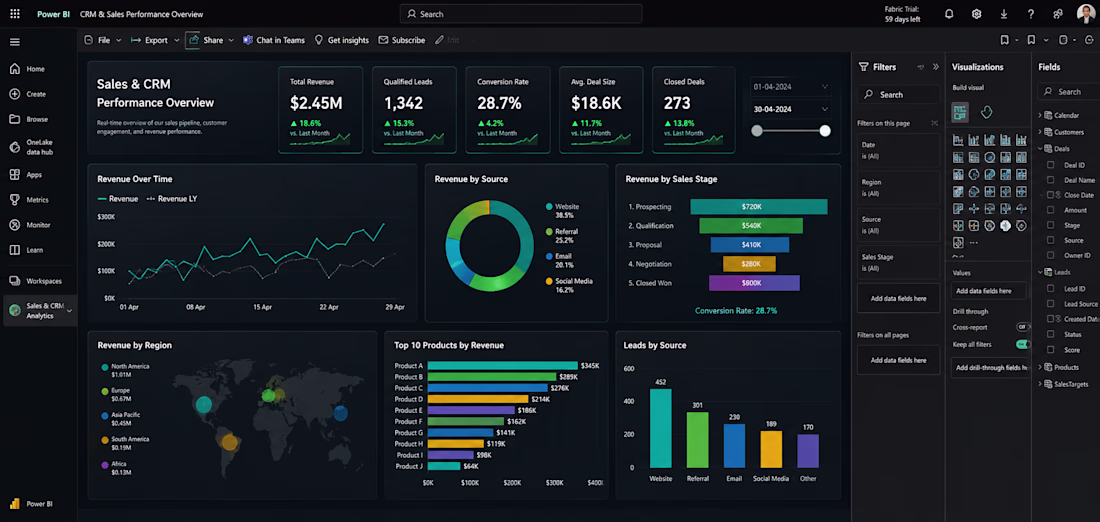Check the Deal Name field
This screenshot has width=1100, height=522.
point(1050,180)
